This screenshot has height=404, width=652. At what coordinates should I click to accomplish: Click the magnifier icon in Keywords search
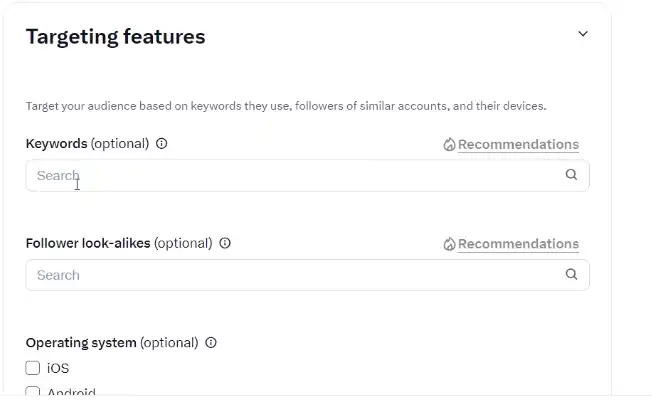coord(571,175)
